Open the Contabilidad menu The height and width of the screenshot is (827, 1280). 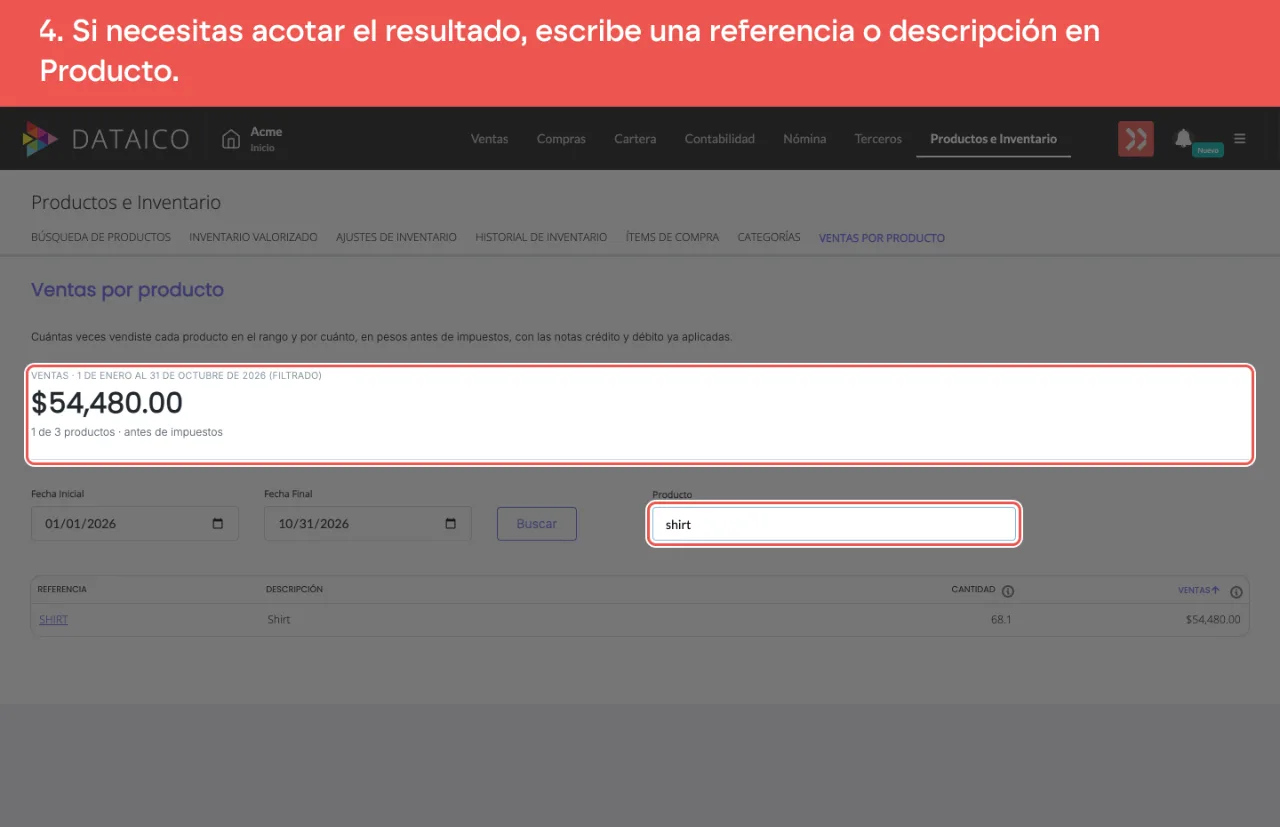(720, 139)
